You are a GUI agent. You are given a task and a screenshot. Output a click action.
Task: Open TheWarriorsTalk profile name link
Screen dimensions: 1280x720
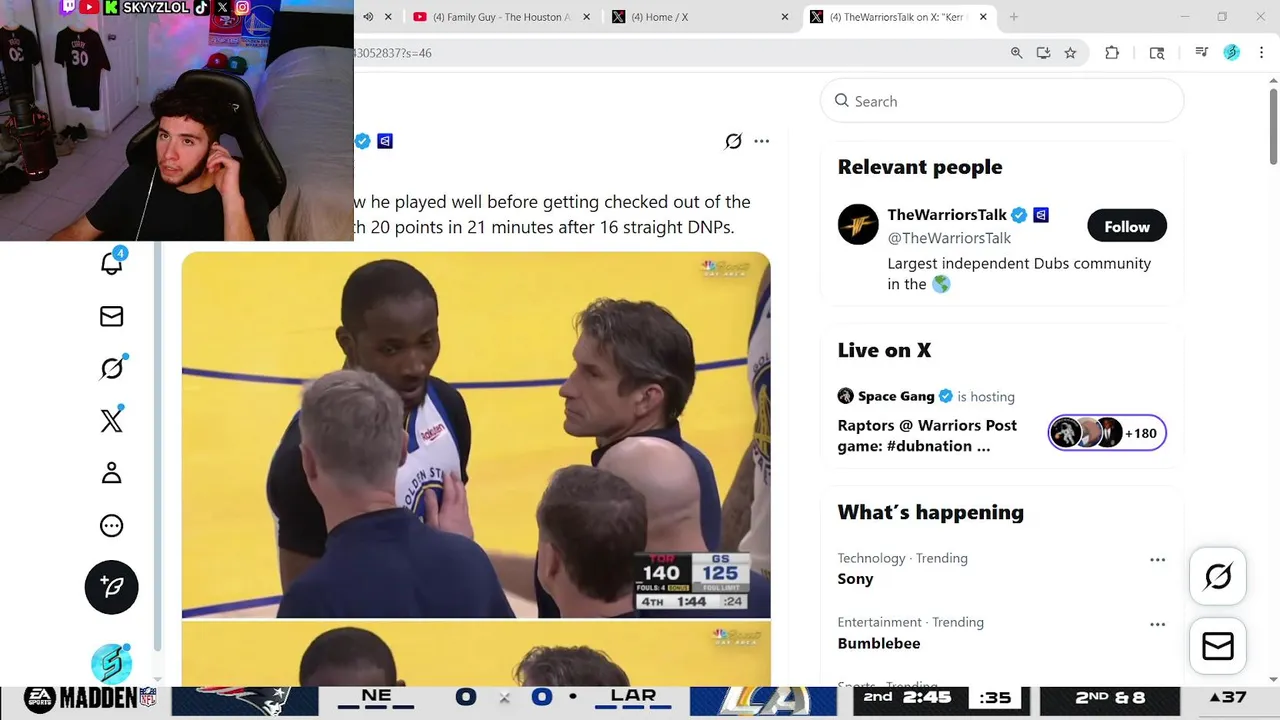click(x=948, y=215)
